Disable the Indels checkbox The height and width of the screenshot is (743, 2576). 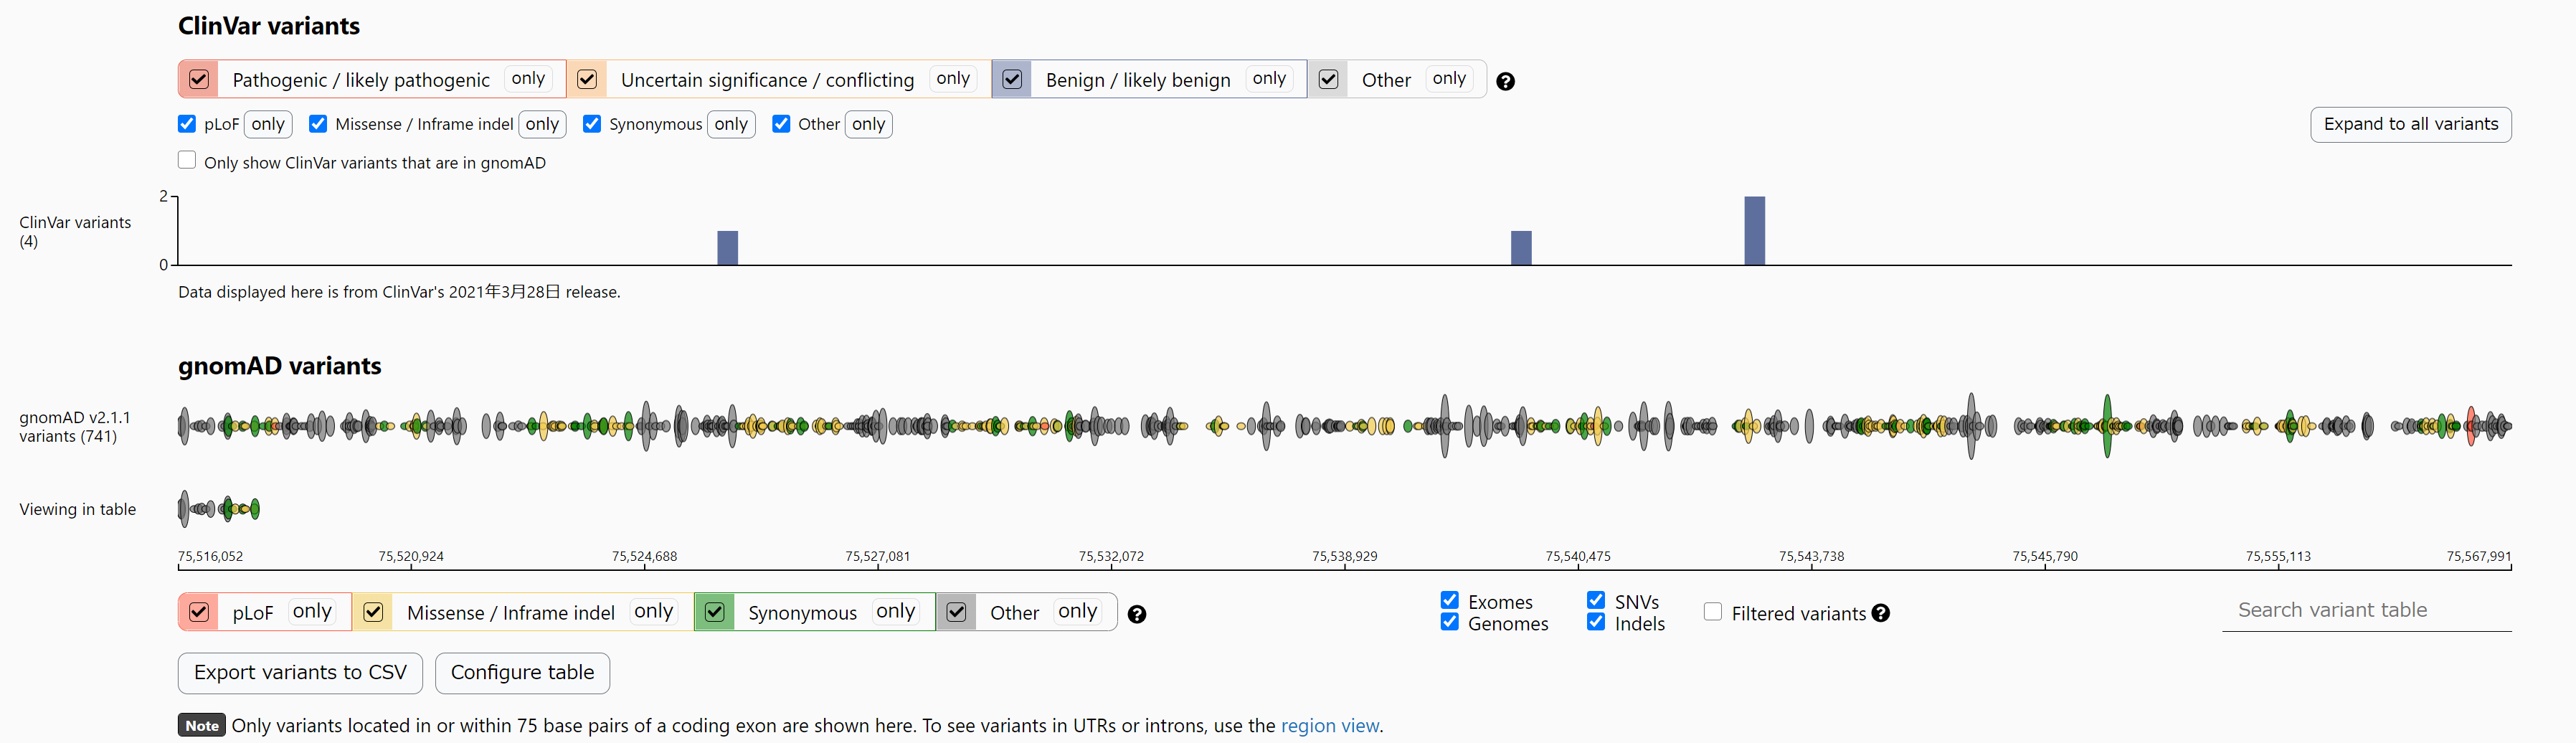1596,622
